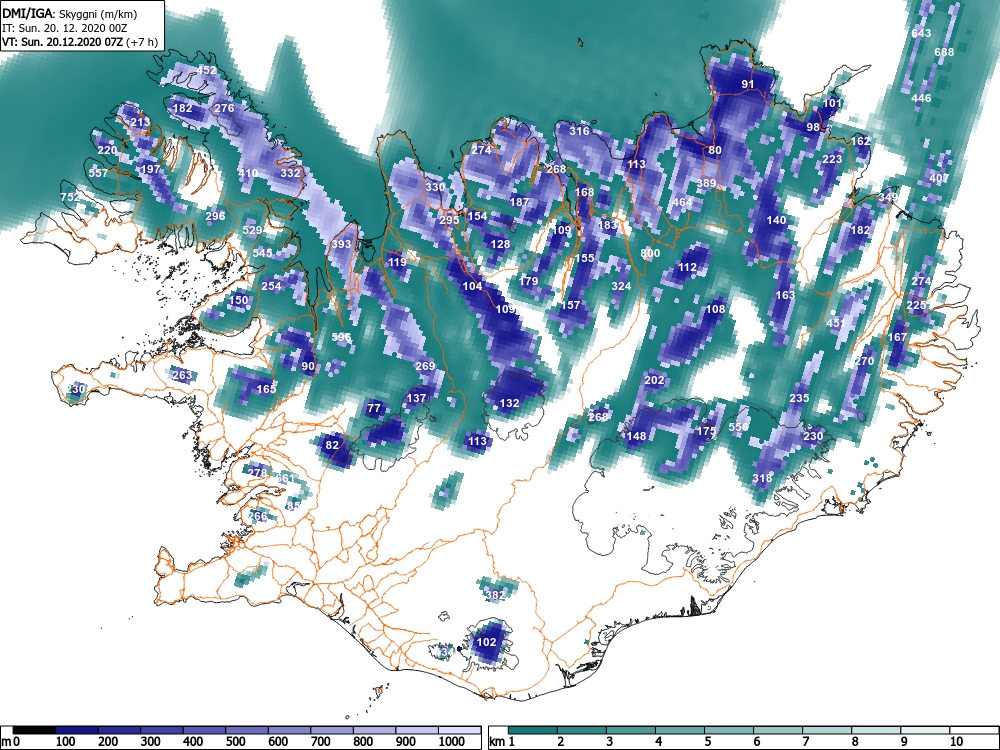This screenshot has width=1000, height=750.
Task: Click the 451 visibility value
Action: pos(835,323)
